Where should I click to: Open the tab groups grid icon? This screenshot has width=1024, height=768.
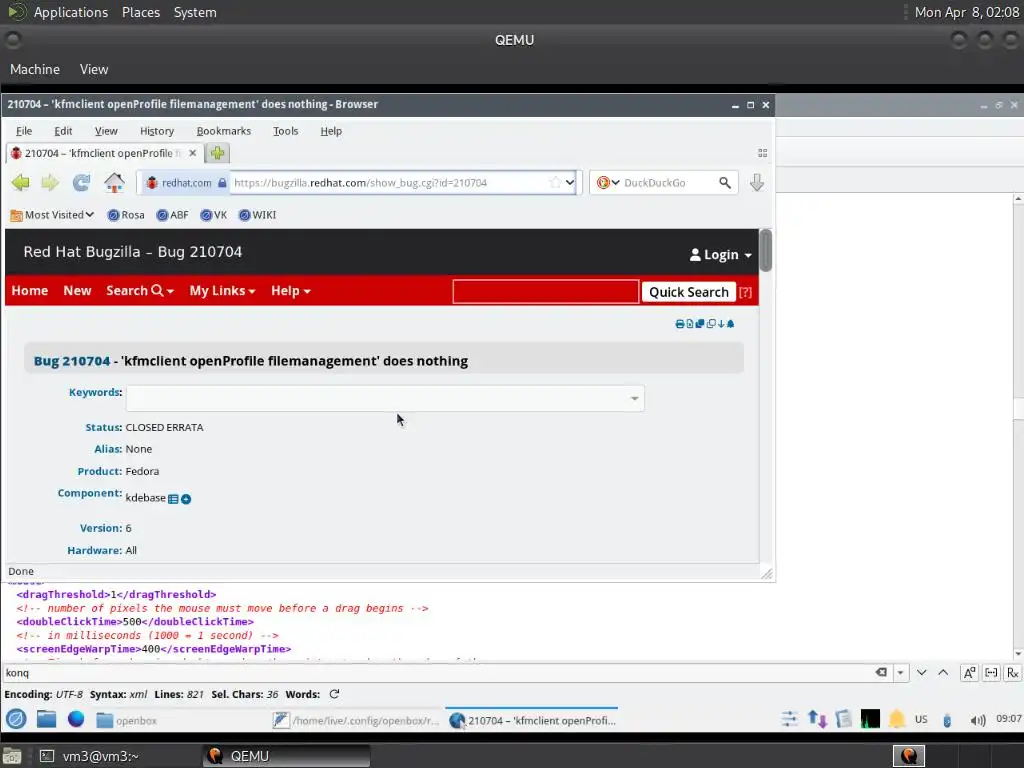pos(762,153)
